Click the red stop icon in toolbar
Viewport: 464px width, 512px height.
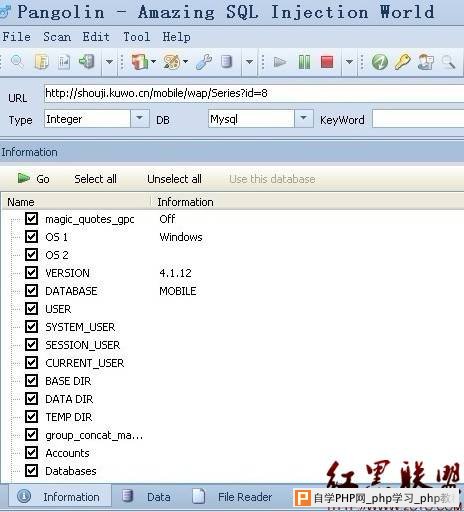tap(327, 62)
